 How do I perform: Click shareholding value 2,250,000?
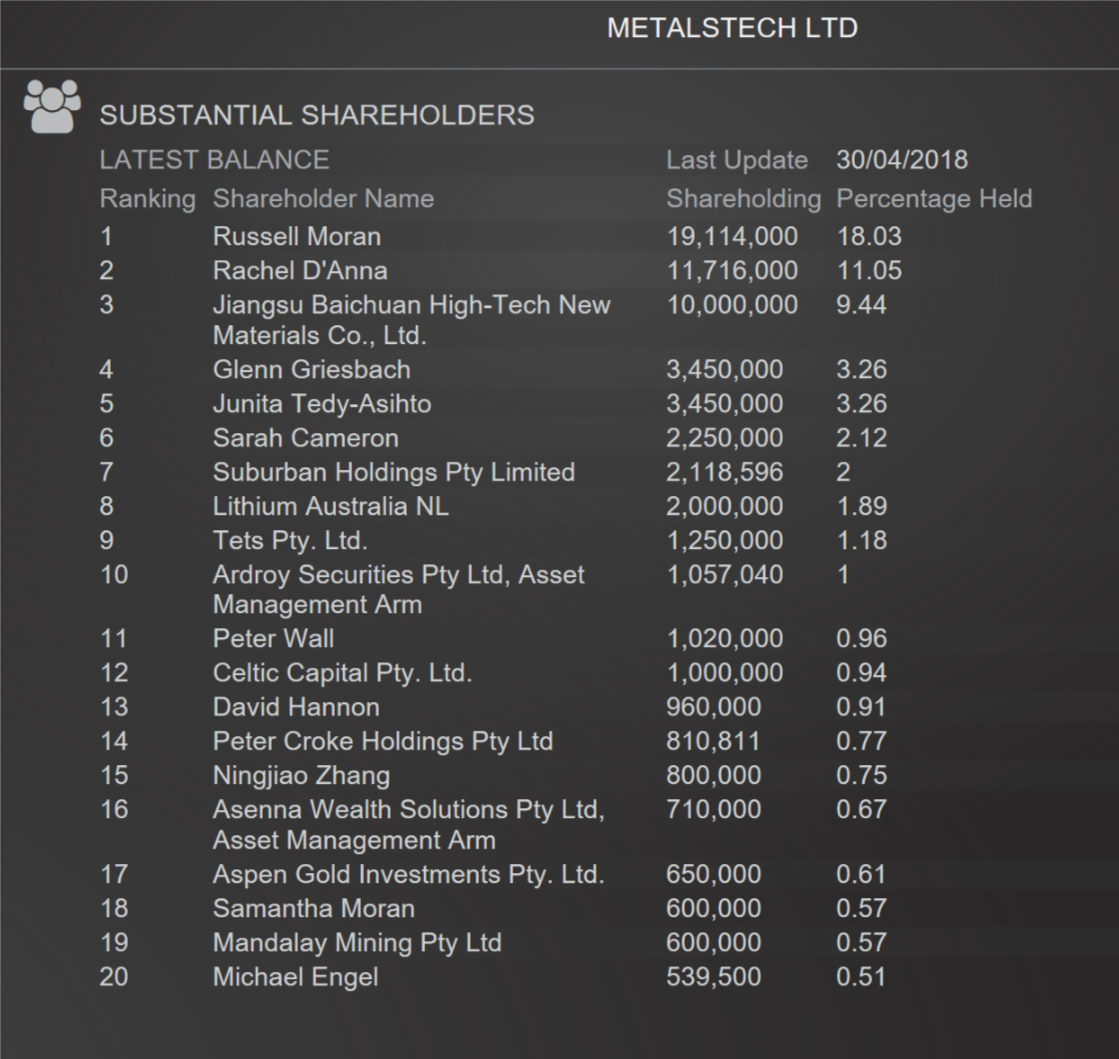[x=724, y=439]
